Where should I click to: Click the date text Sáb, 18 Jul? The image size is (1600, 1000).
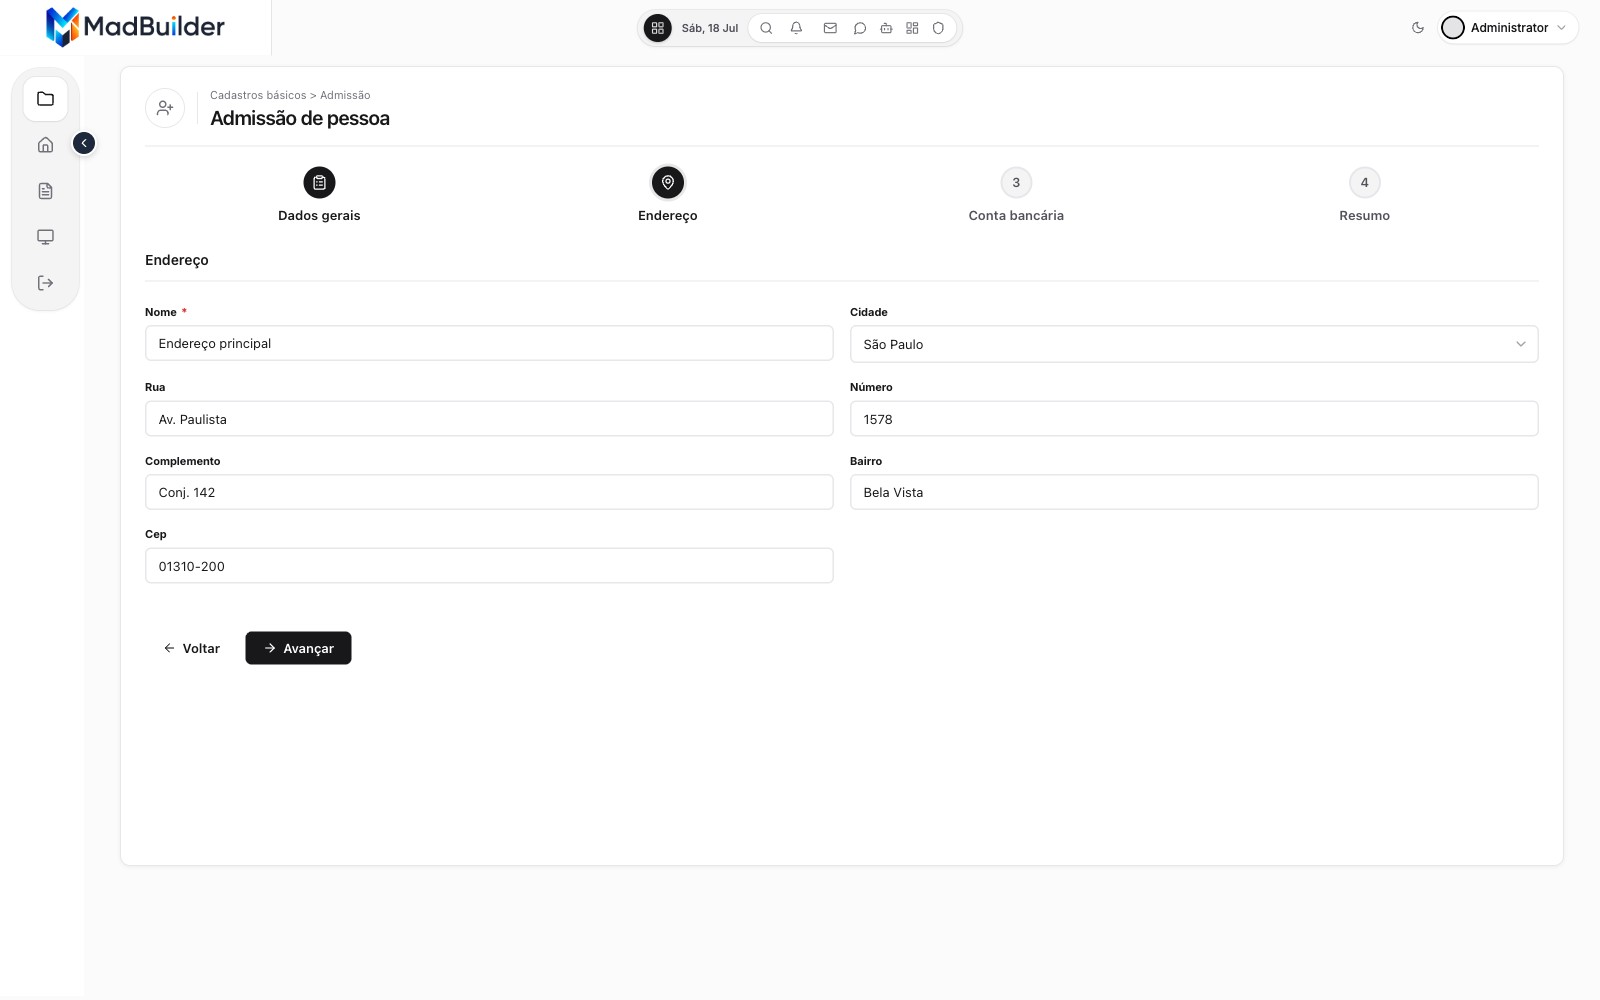[710, 28]
